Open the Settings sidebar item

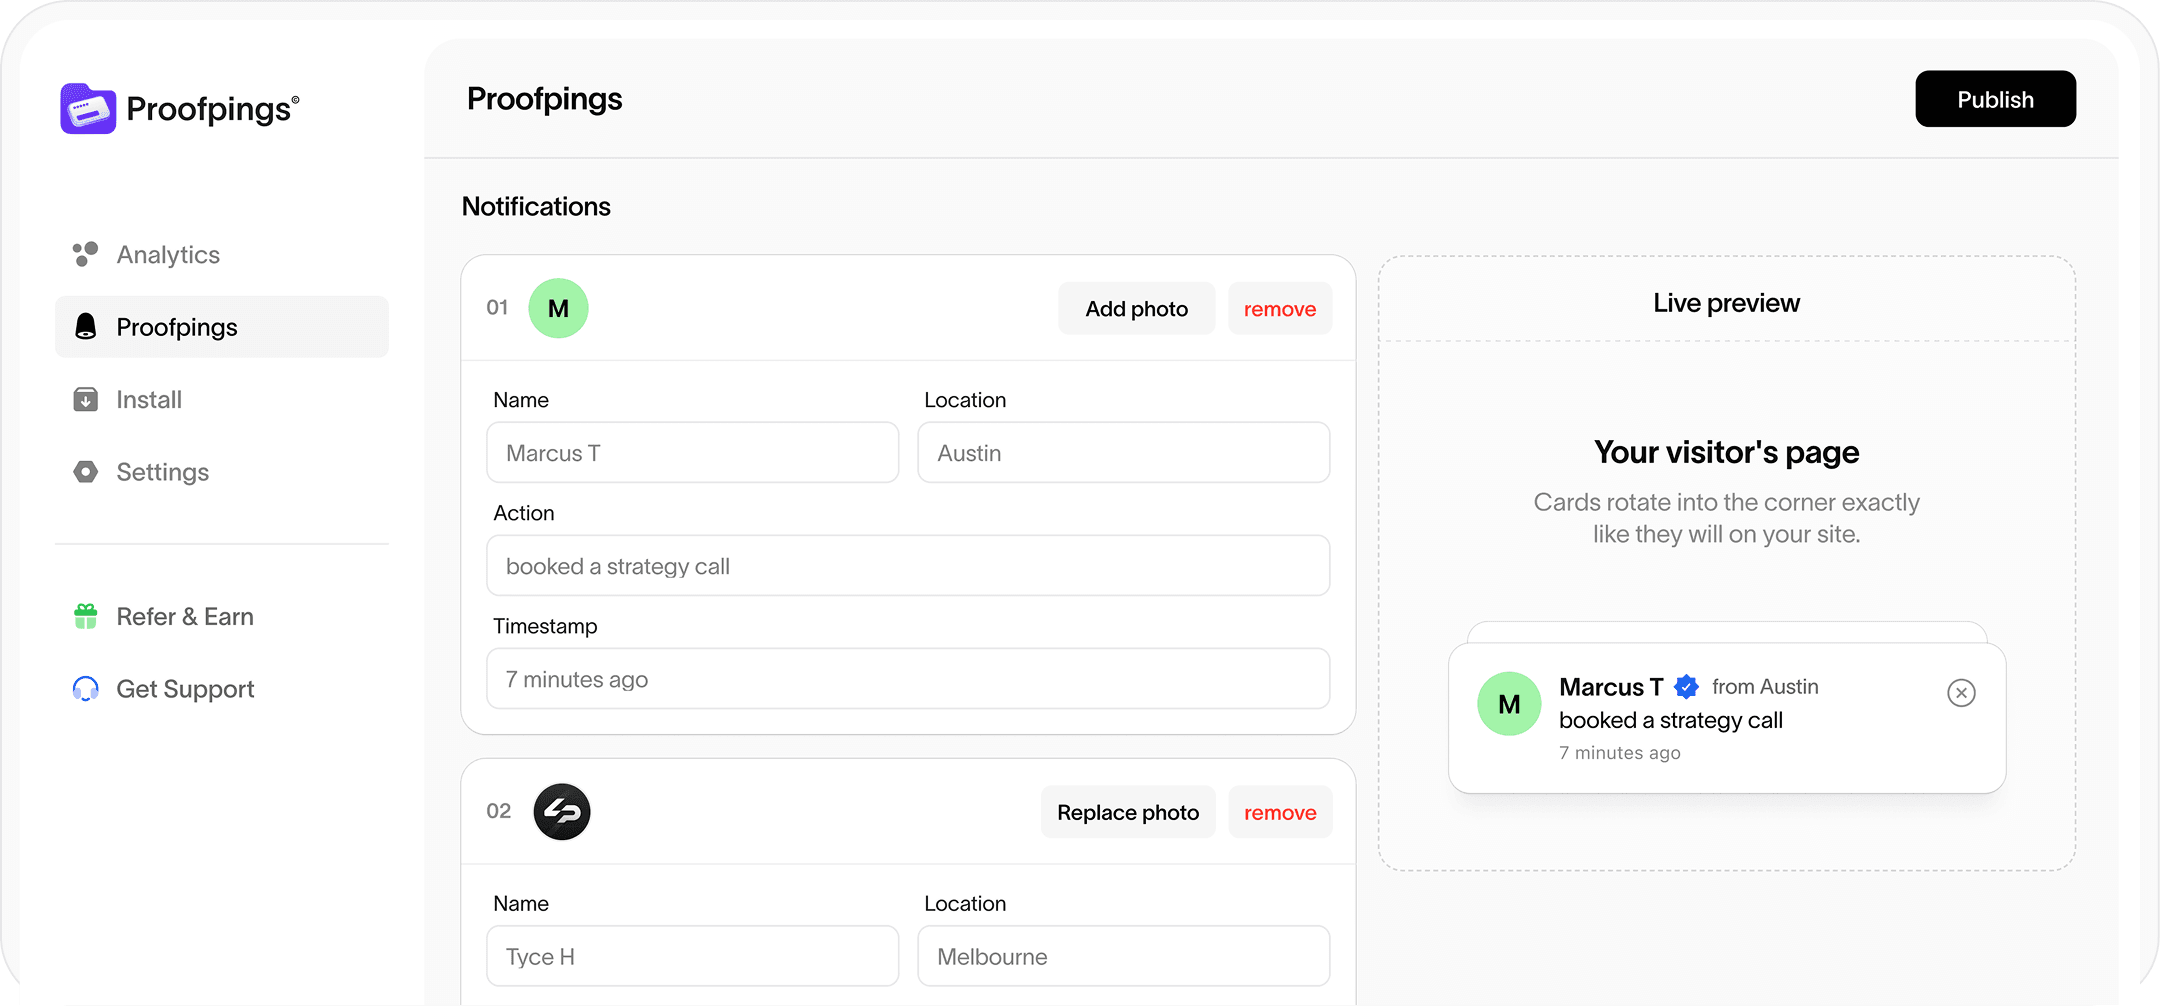222,471
